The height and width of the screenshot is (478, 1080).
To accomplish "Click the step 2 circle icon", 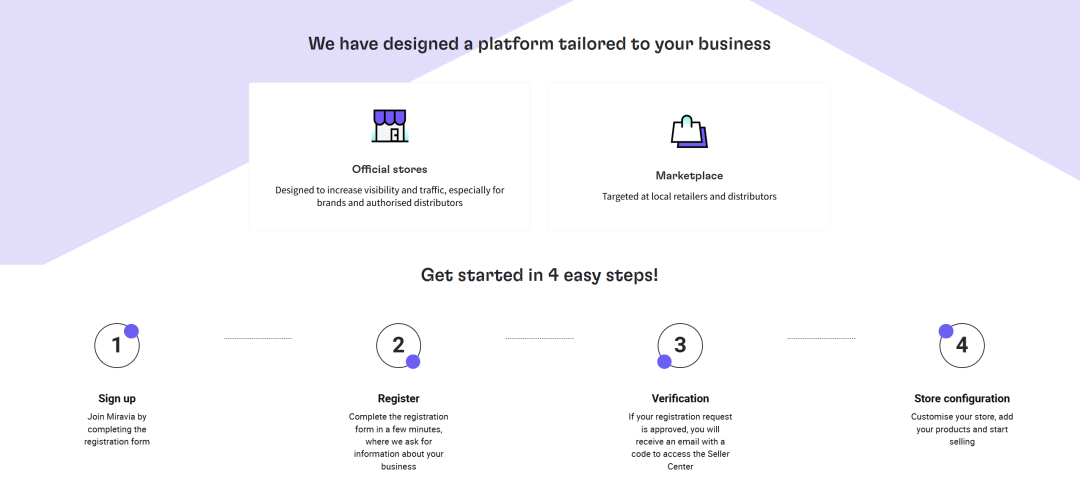I will coord(398,345).
